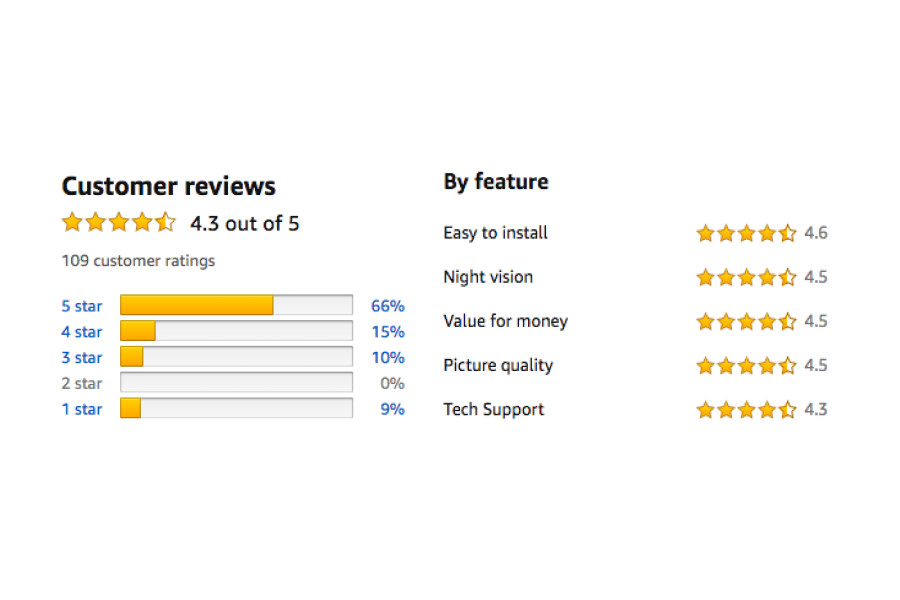Click the 66% percentage link

click(387, 306)
